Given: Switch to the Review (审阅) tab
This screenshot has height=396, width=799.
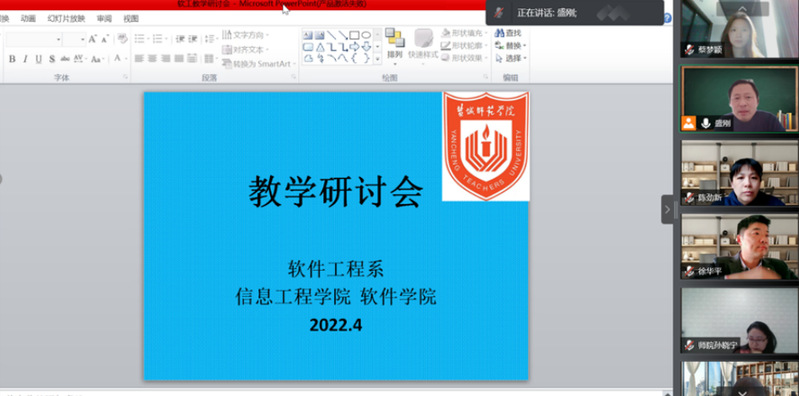Looking at the screenshot, I should coord(104,19).
